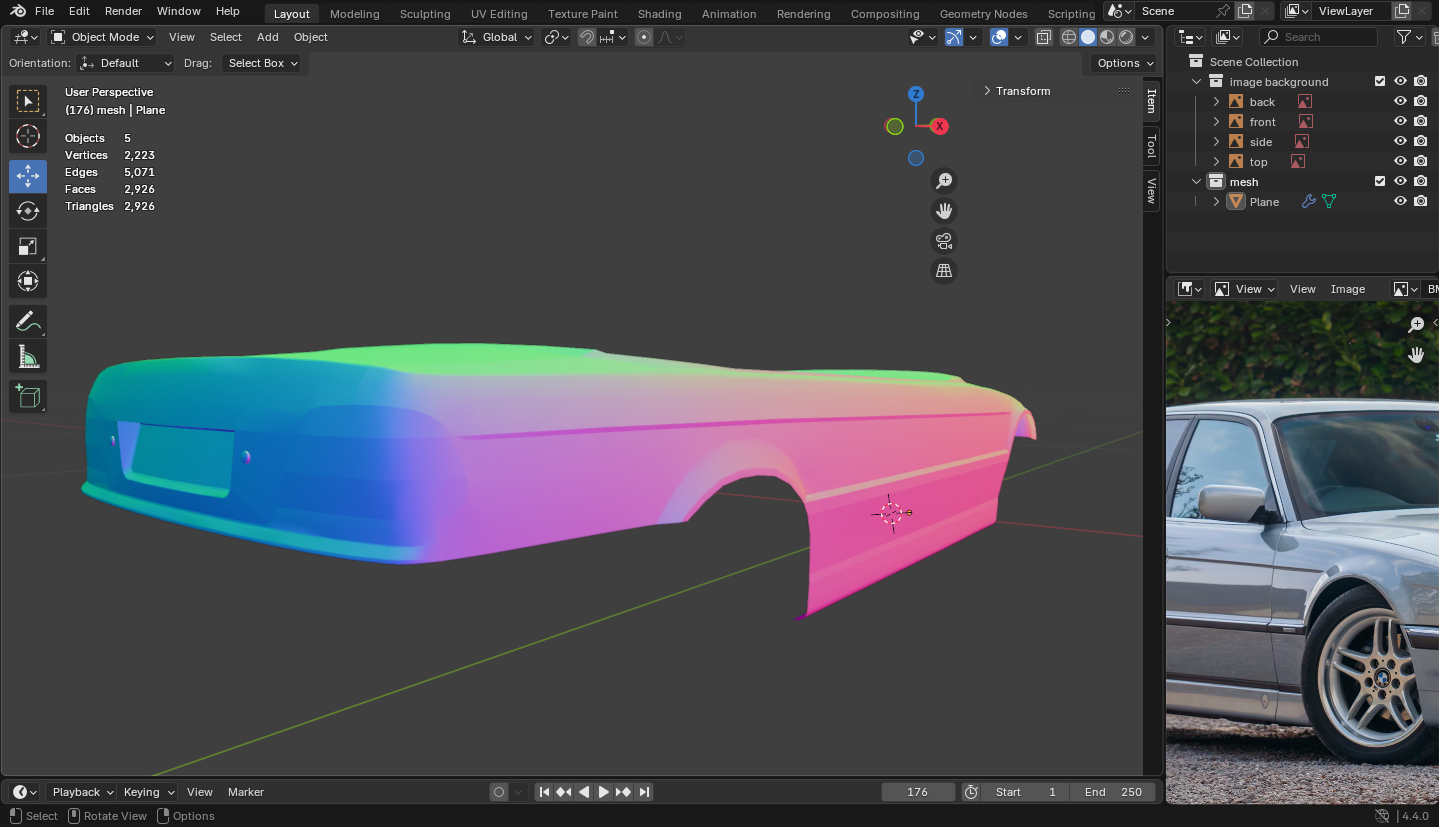Open the Select Box drag dropdown

click(x=263, y=63)
